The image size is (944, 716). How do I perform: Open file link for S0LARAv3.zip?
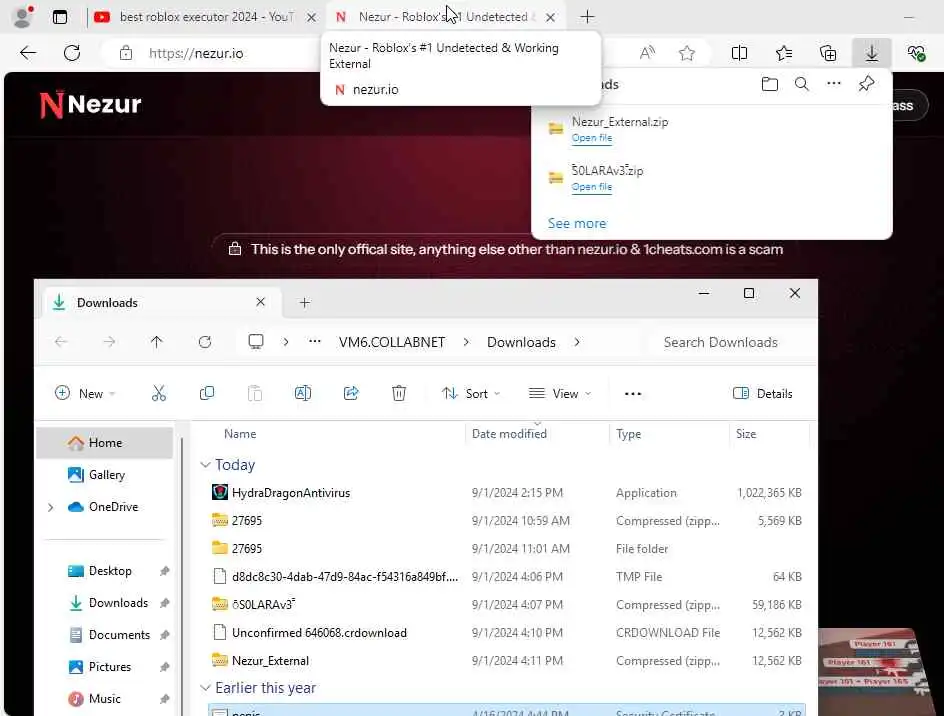592,187
